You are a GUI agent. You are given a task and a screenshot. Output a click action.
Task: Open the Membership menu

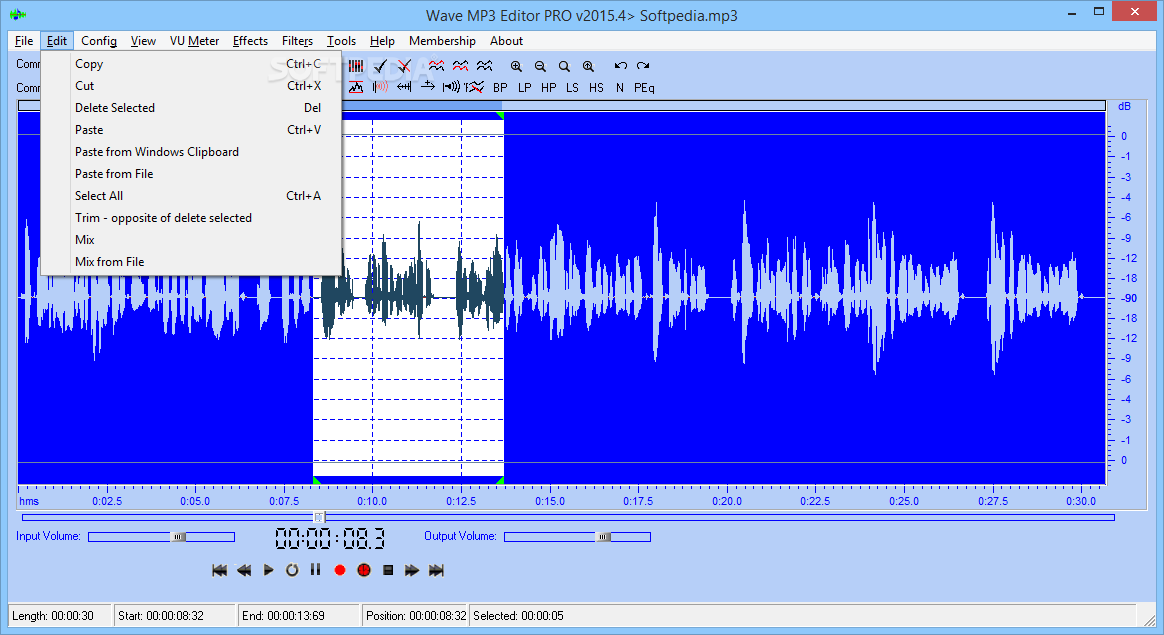442,41
